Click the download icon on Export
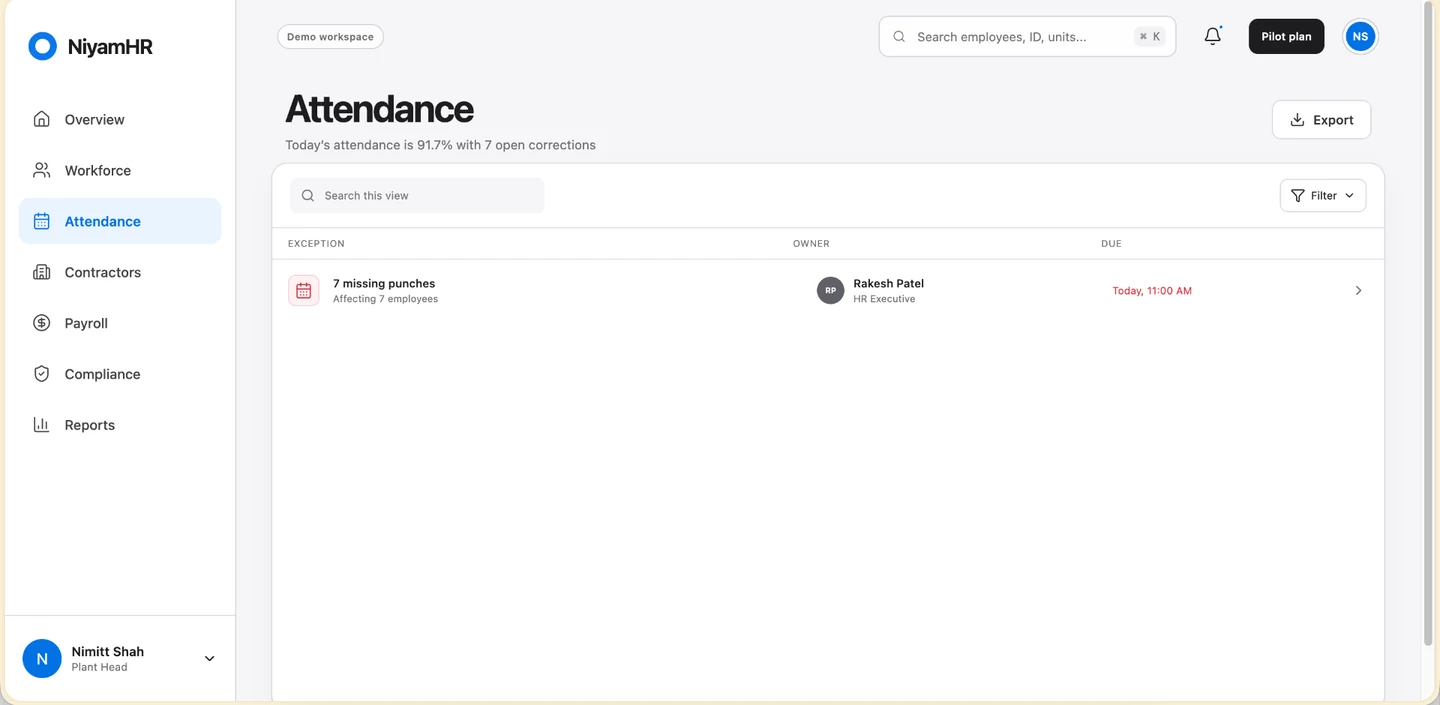1440x705 pixels. pos(1297,120)
